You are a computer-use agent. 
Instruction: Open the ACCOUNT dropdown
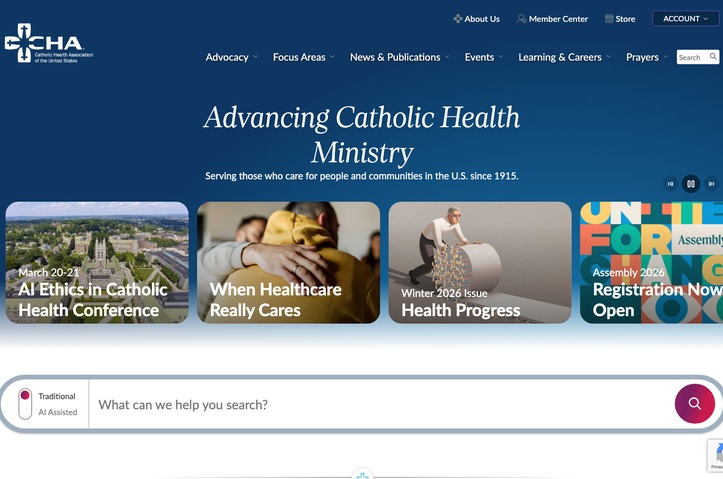pos(685,19)
